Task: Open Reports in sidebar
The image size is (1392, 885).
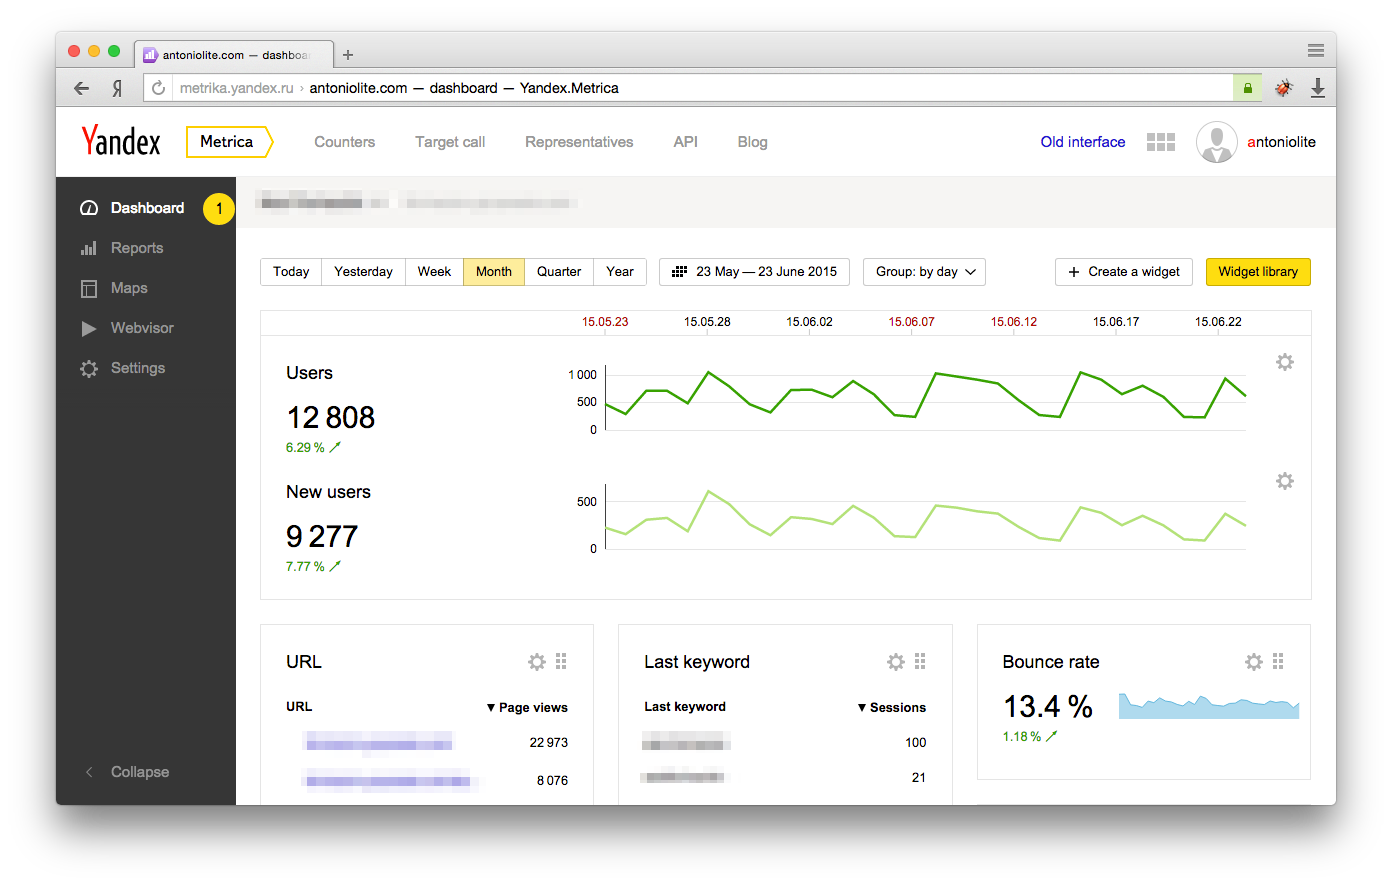Action: [137, 248]
